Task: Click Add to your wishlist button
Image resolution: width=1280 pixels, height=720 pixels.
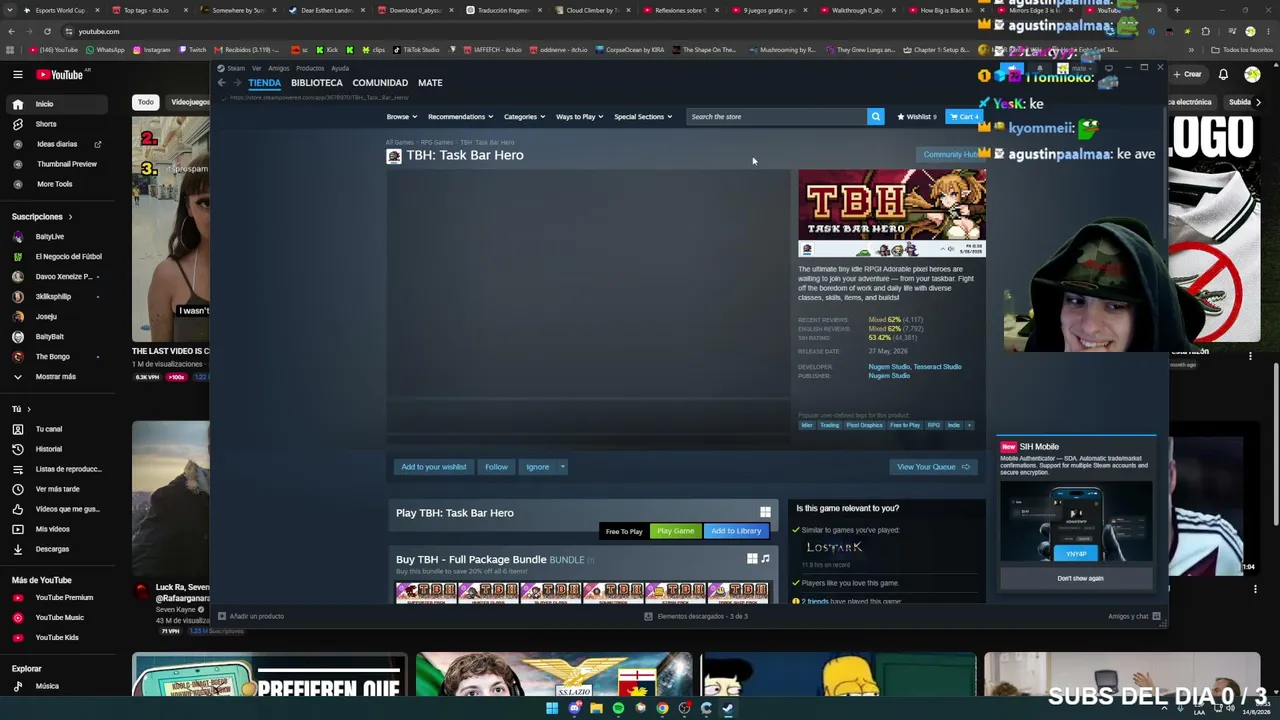Action: point(434,467)
